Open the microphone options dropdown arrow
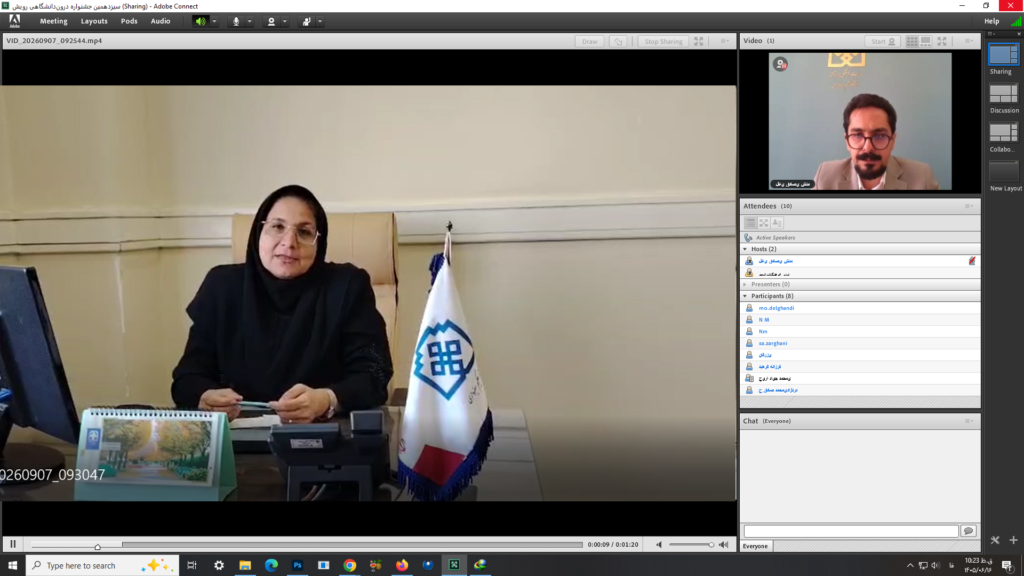Viewport: 1024px width, 576px height. pyautogui.click(x=249, y=22)
